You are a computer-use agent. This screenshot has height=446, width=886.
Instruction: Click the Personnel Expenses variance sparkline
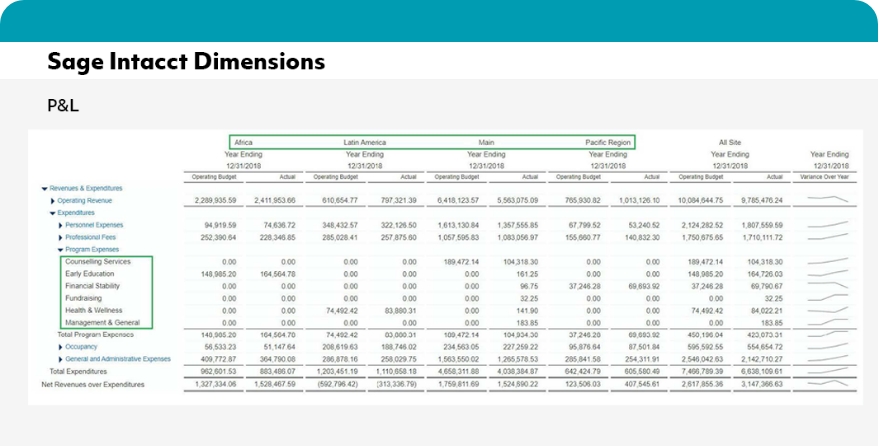[x=826, y=225]
